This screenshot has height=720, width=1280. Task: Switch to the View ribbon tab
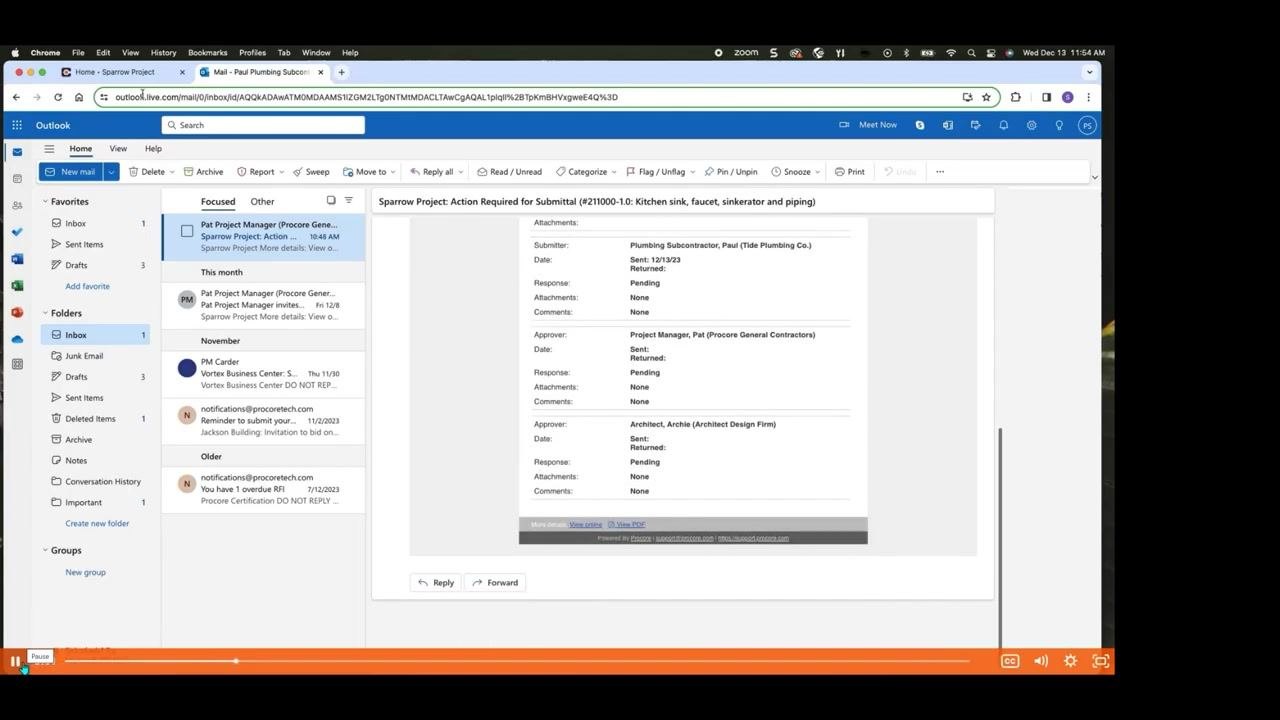[x=118, y=149]
